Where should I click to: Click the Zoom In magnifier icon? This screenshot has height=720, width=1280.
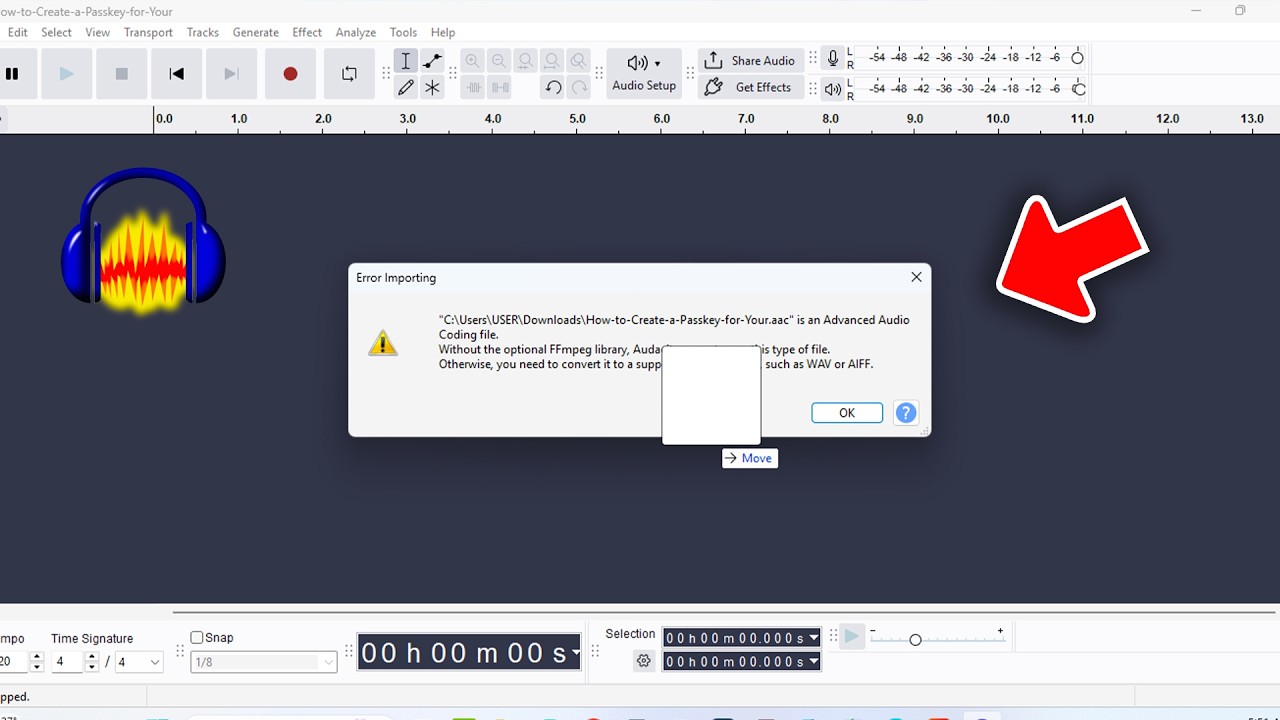(473, 61)
